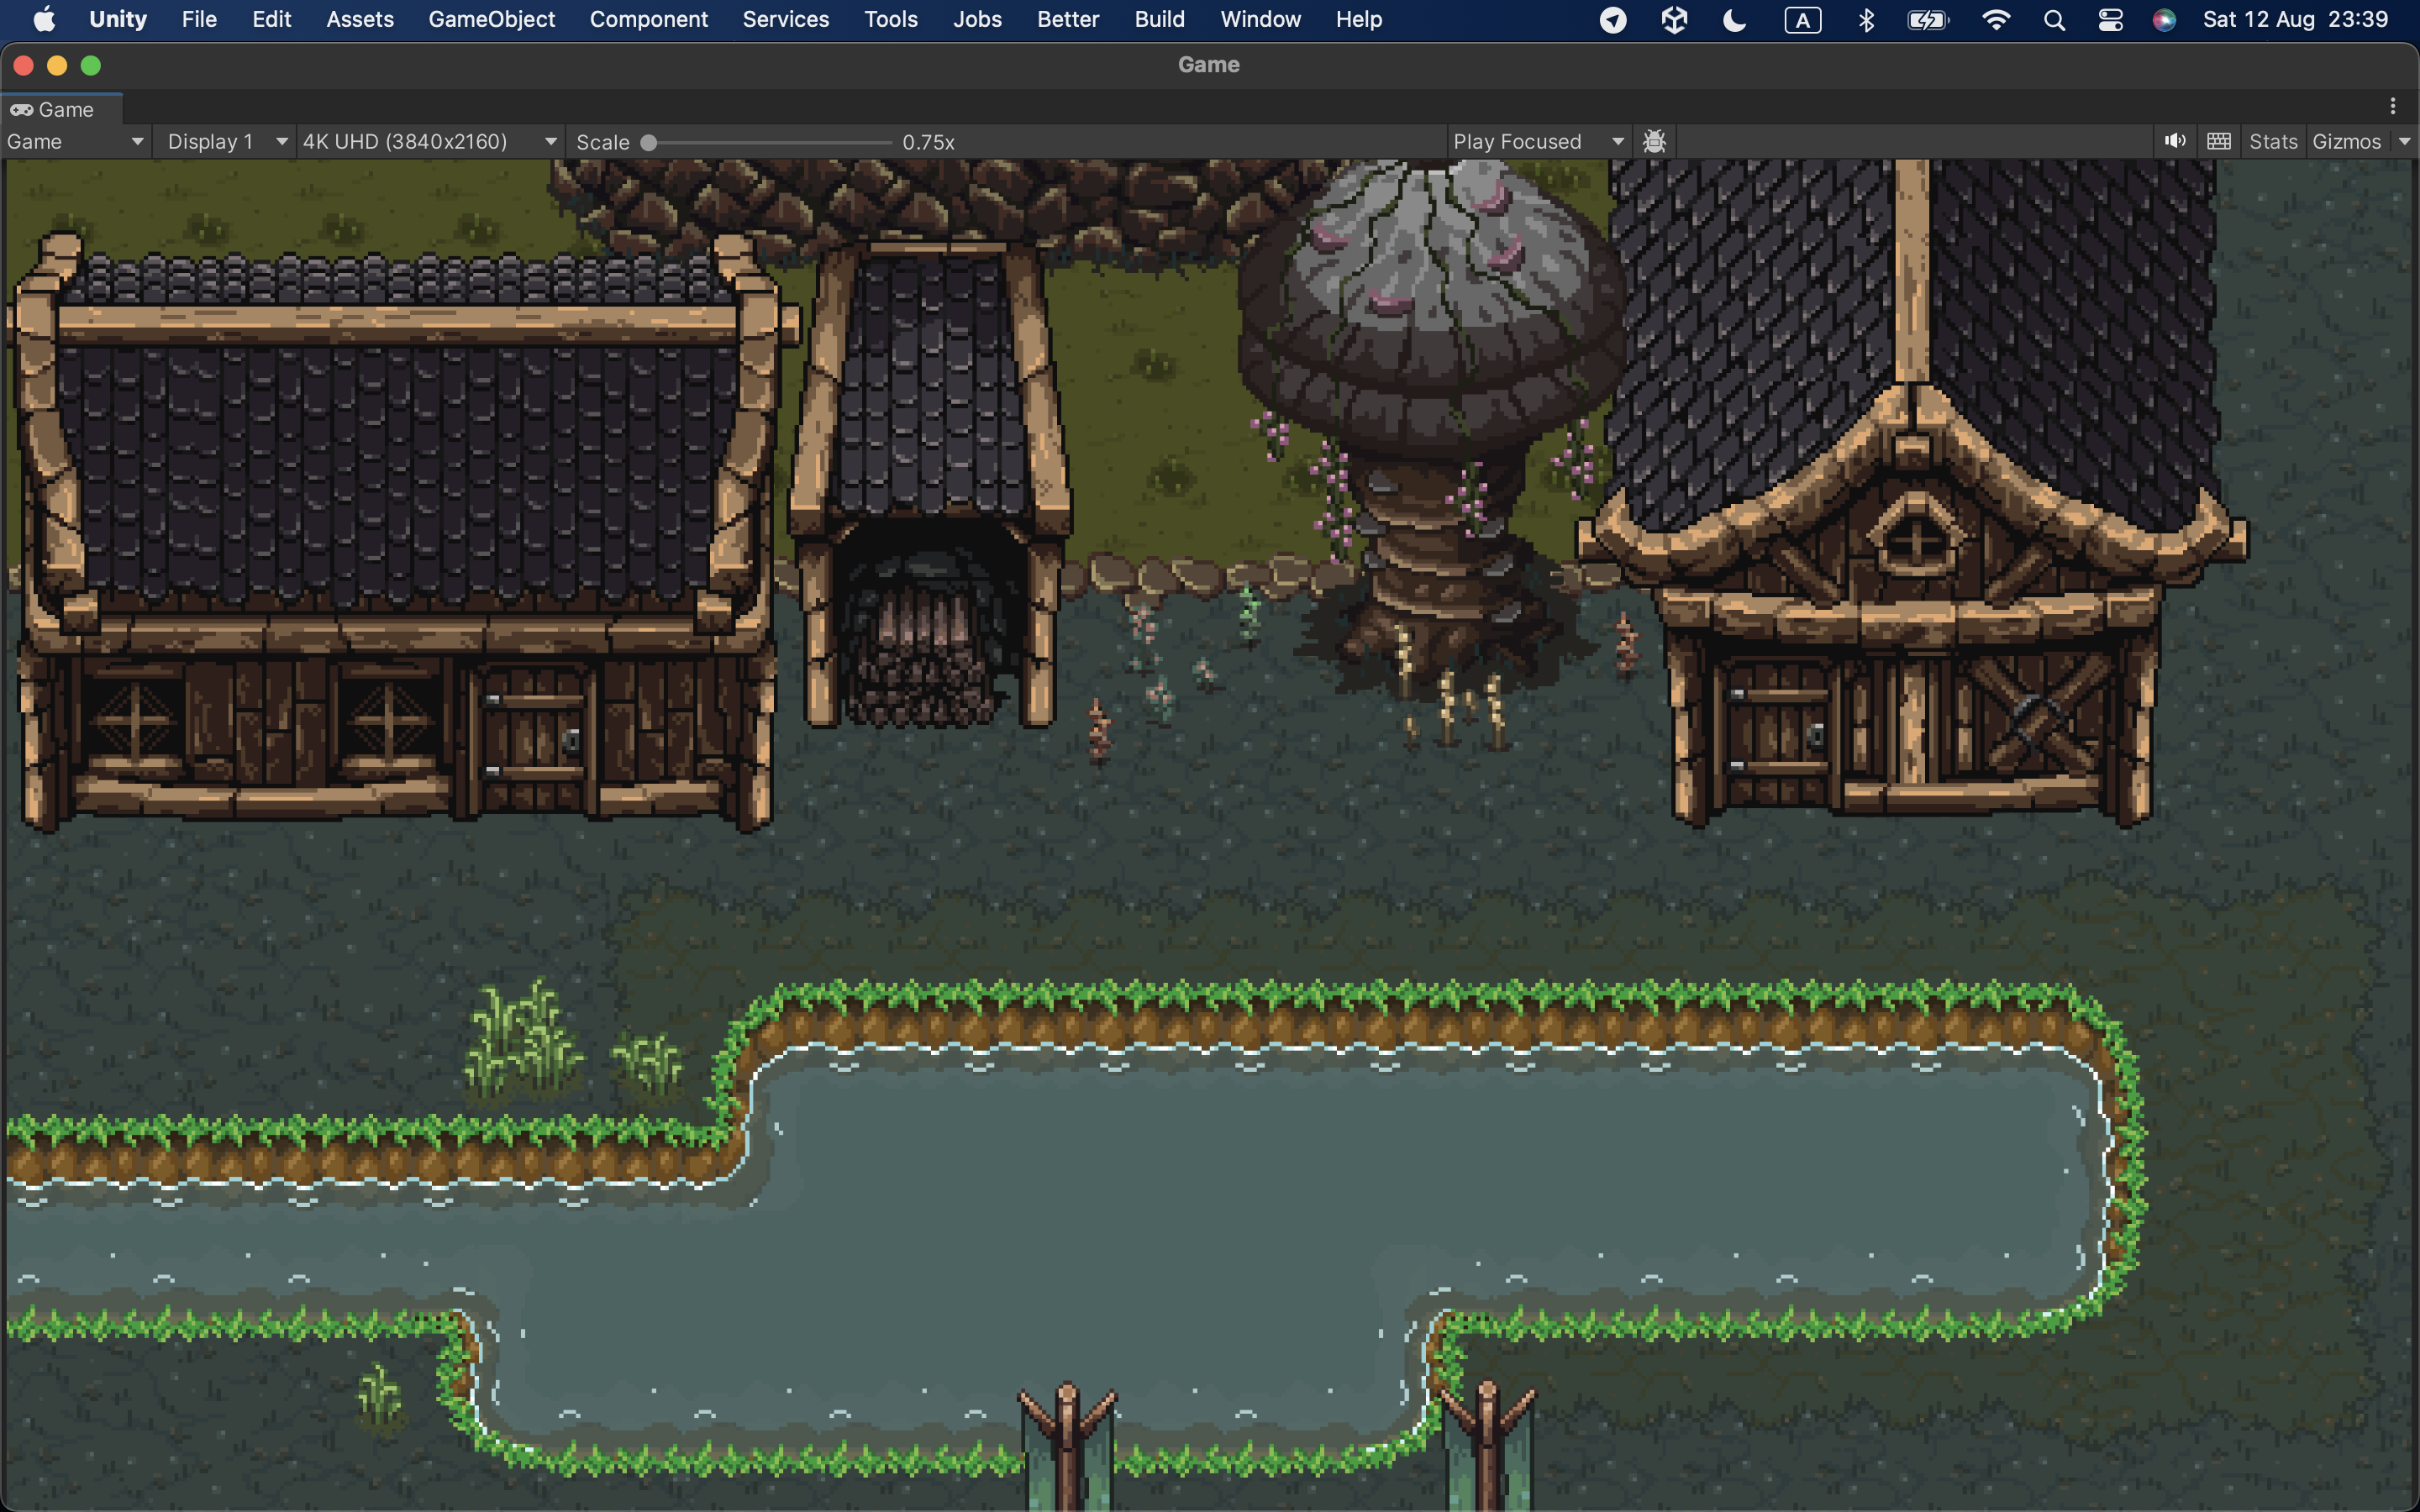
Task: Open the Window menu
Action: 1260,19
